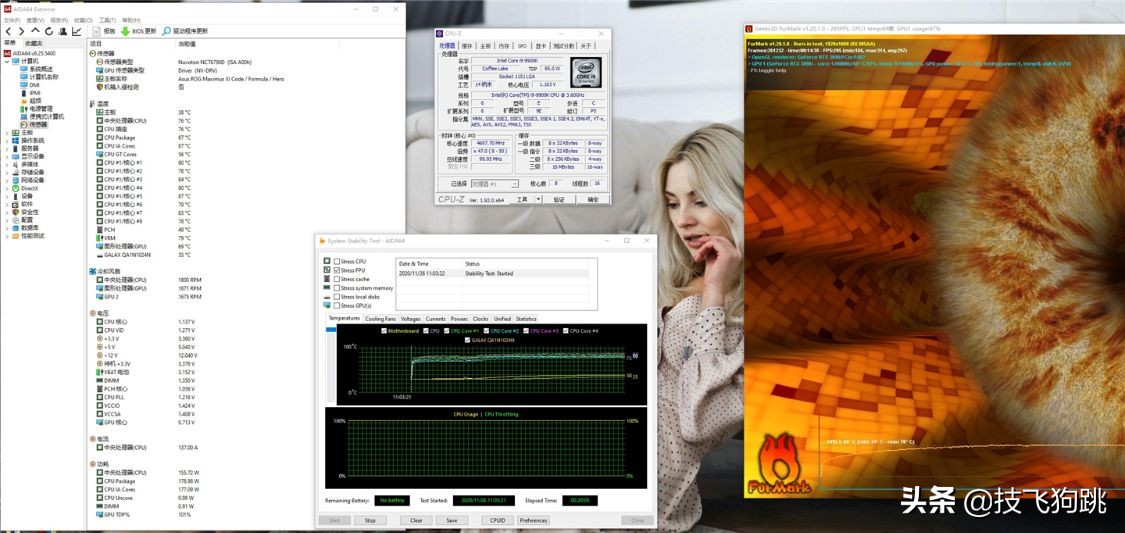Click the BIOS 更新 green arrow button
The image size is (1125, 533).
tap(138, 32)
